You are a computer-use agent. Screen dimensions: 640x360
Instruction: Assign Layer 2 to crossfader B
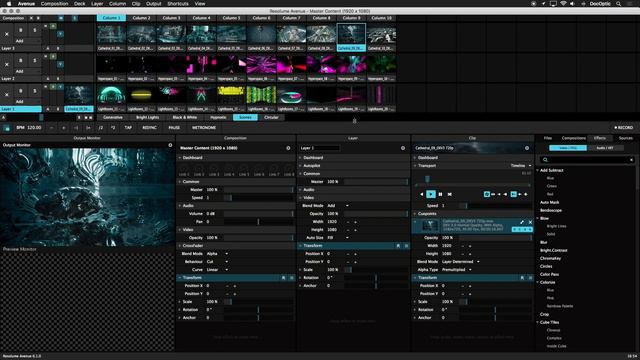point(58,78)
